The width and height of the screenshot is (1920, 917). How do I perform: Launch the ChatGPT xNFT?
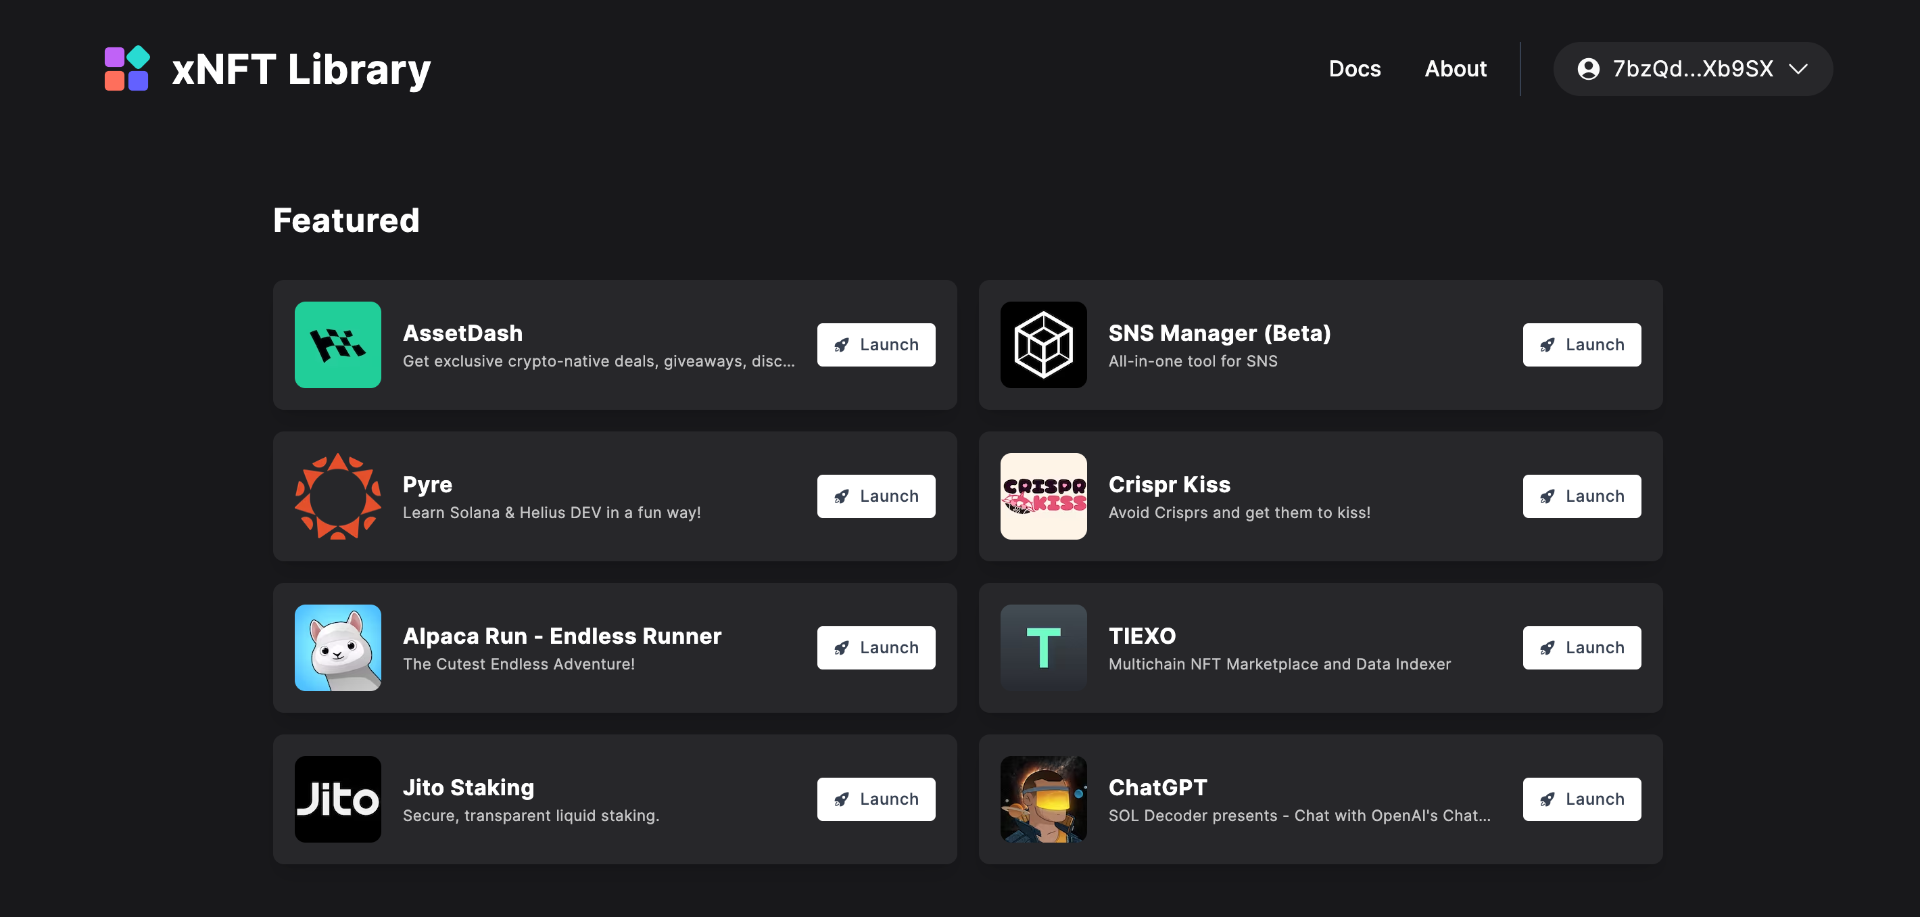(1582, 799)
